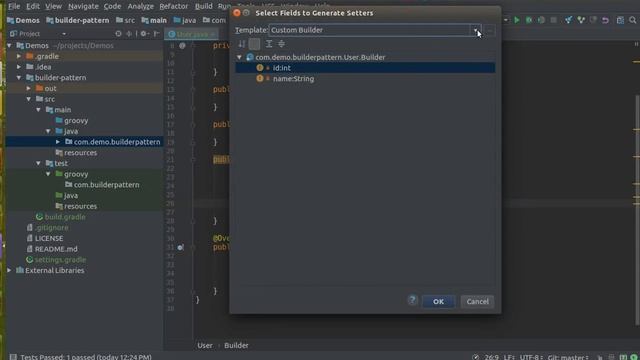This screenshot has height=360, width=640.
Task: Click the Stop icon in toolbar
Action: pyautogui.click(x=553, y=20)
